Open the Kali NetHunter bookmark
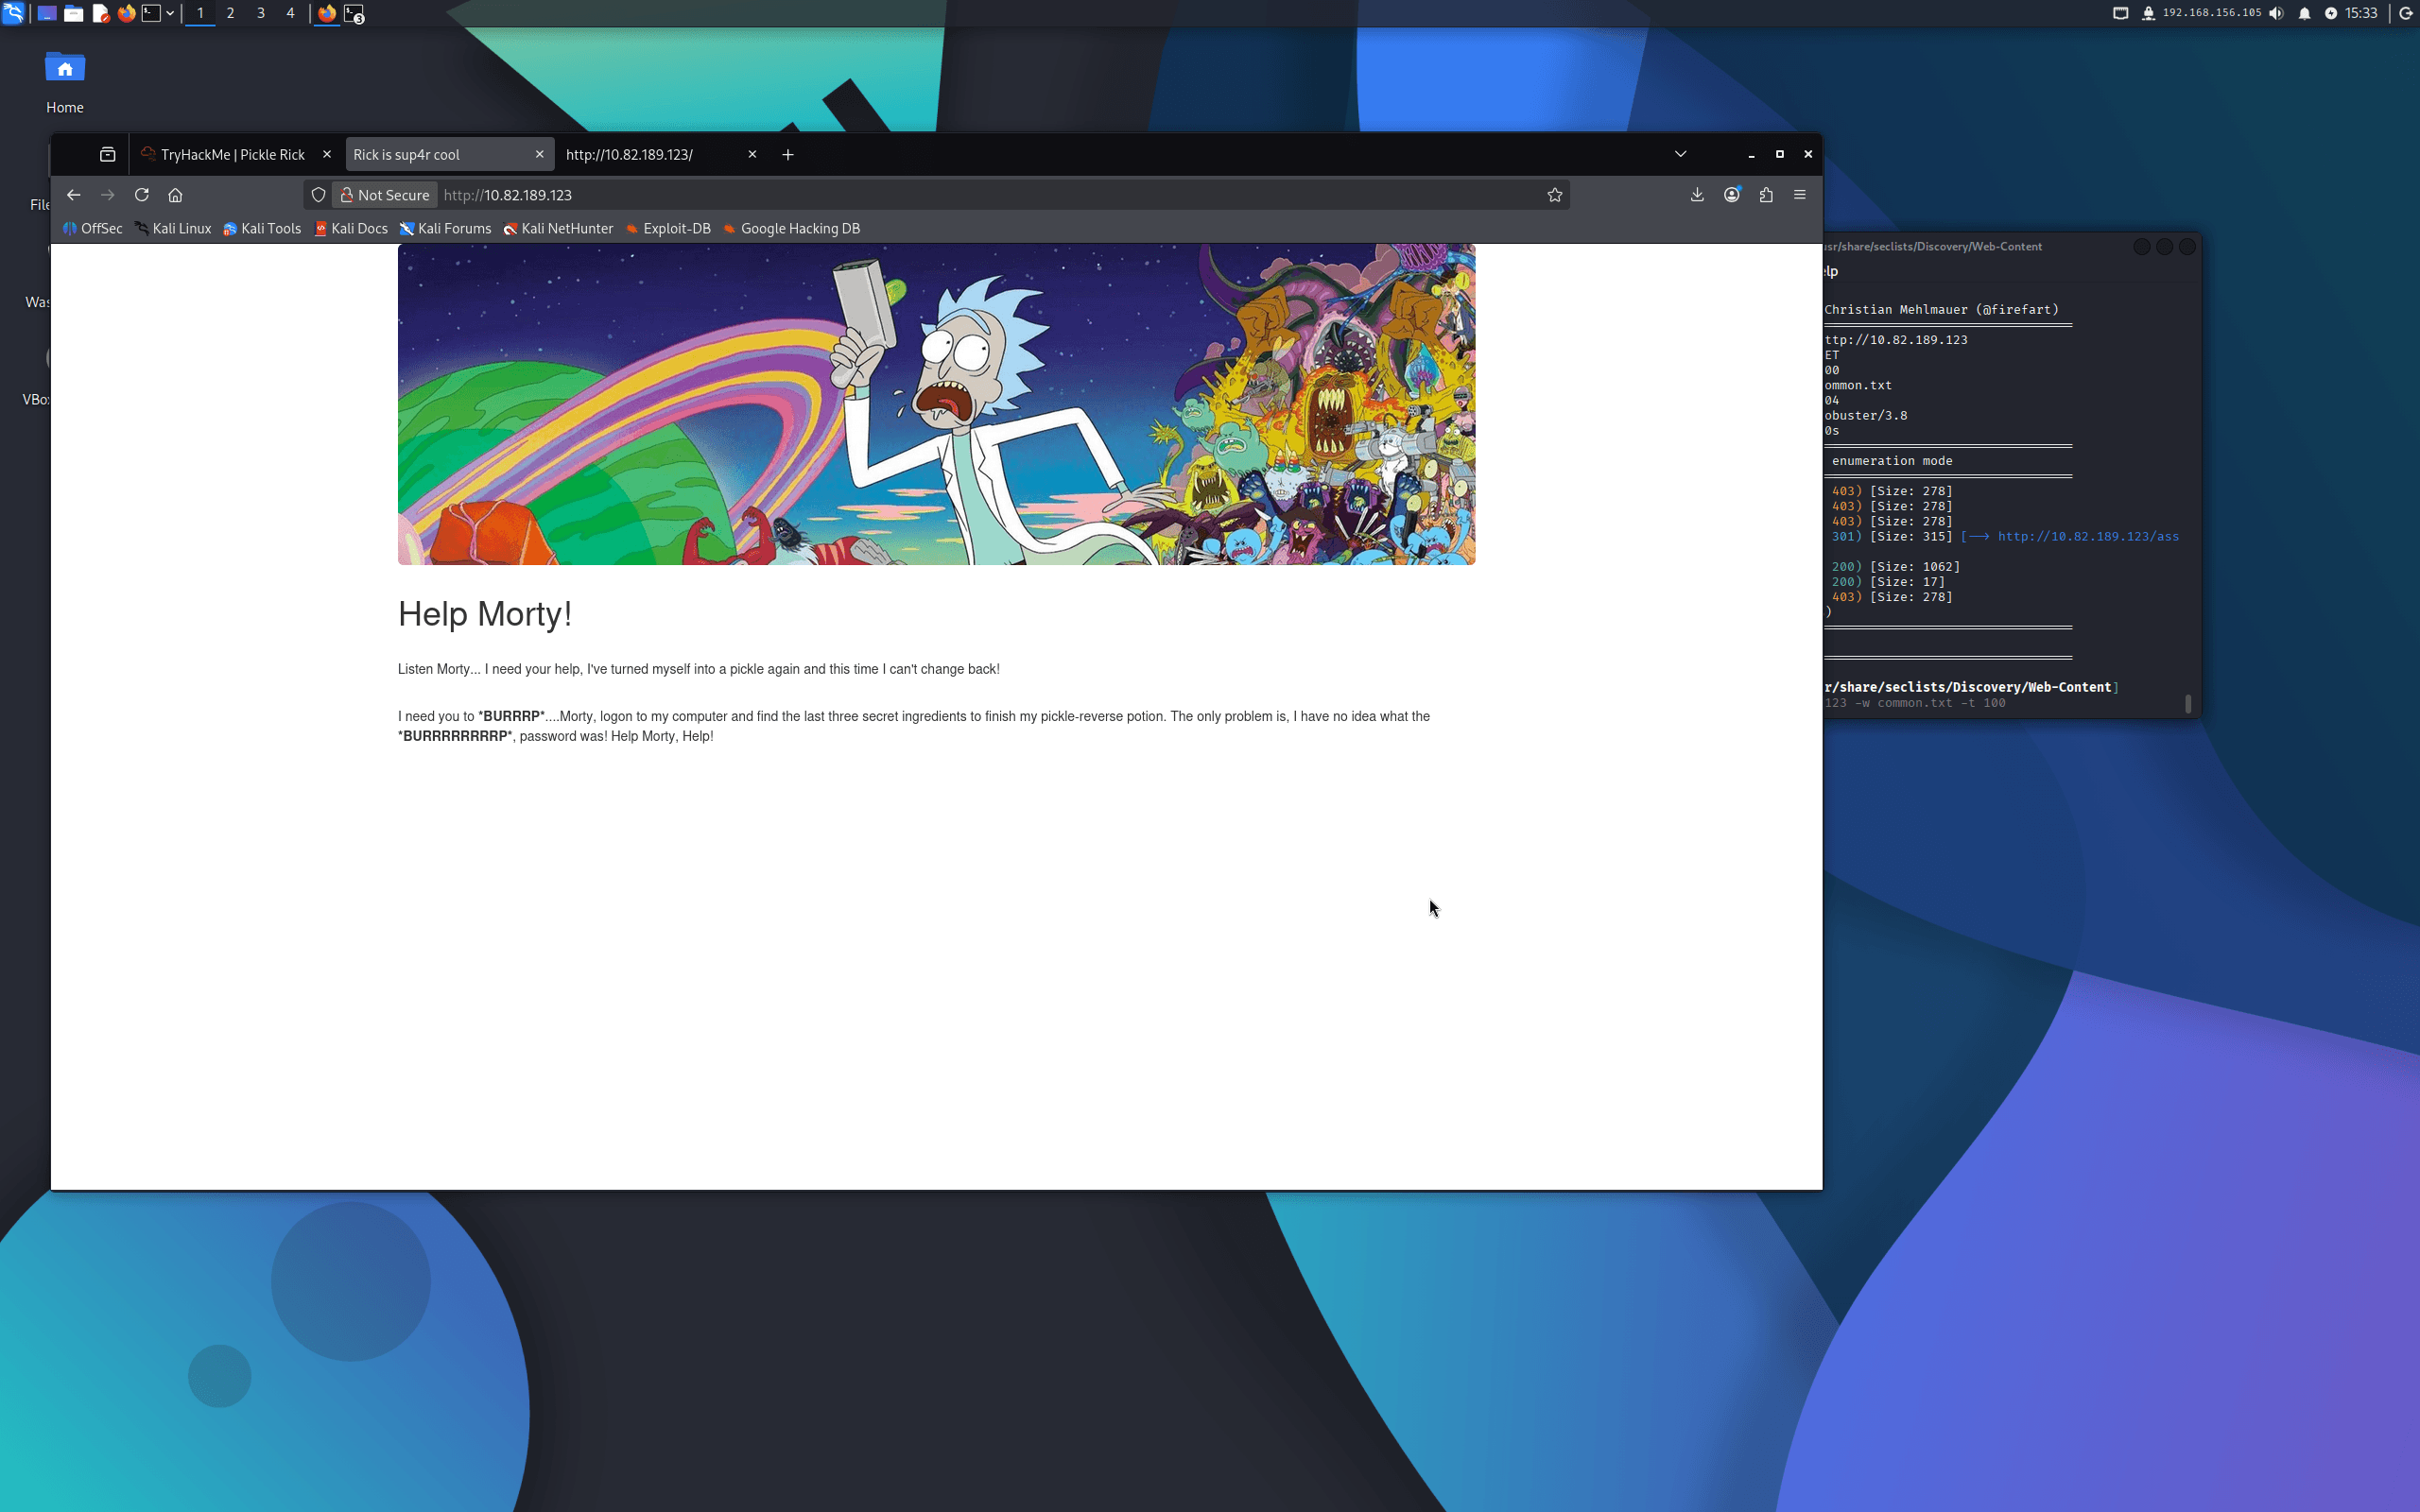This screenshot has height=1512, width=2420. (558, 228)
